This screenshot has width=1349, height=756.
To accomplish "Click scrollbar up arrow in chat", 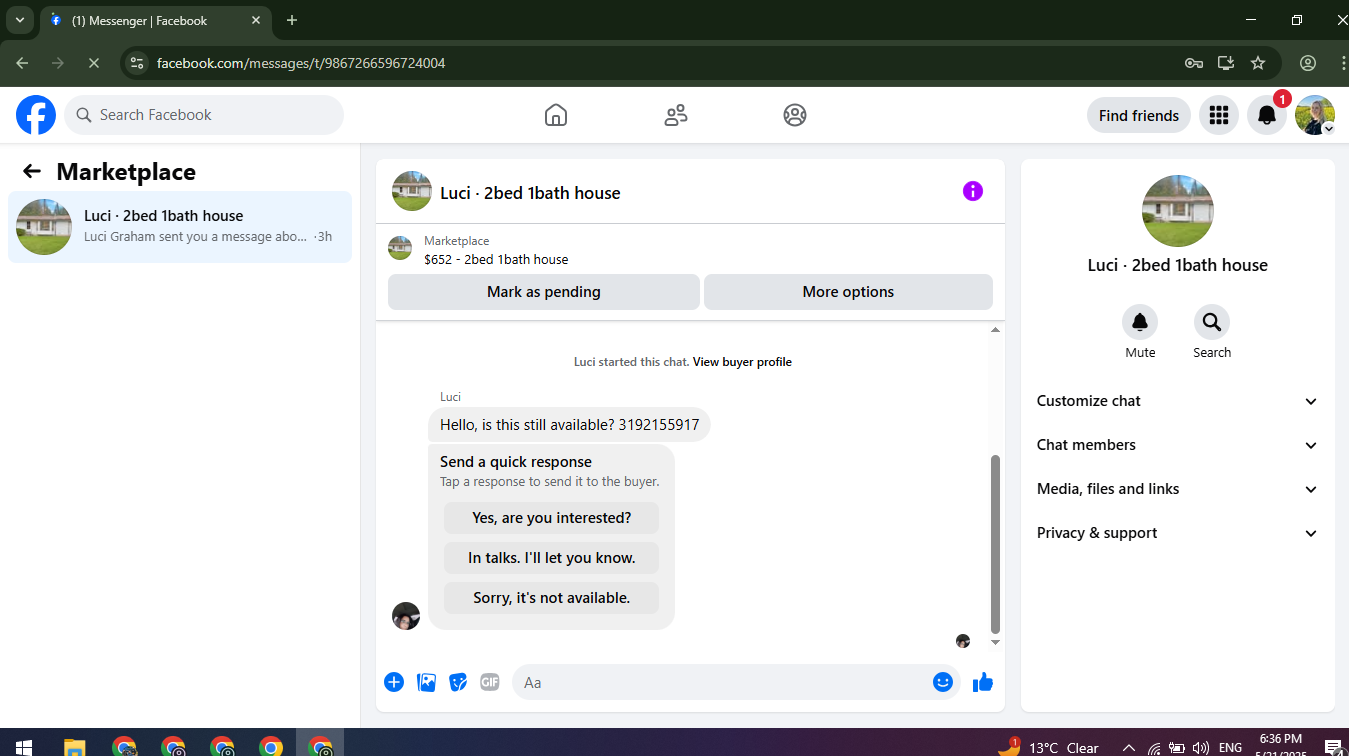I will [x=995, y=330].
